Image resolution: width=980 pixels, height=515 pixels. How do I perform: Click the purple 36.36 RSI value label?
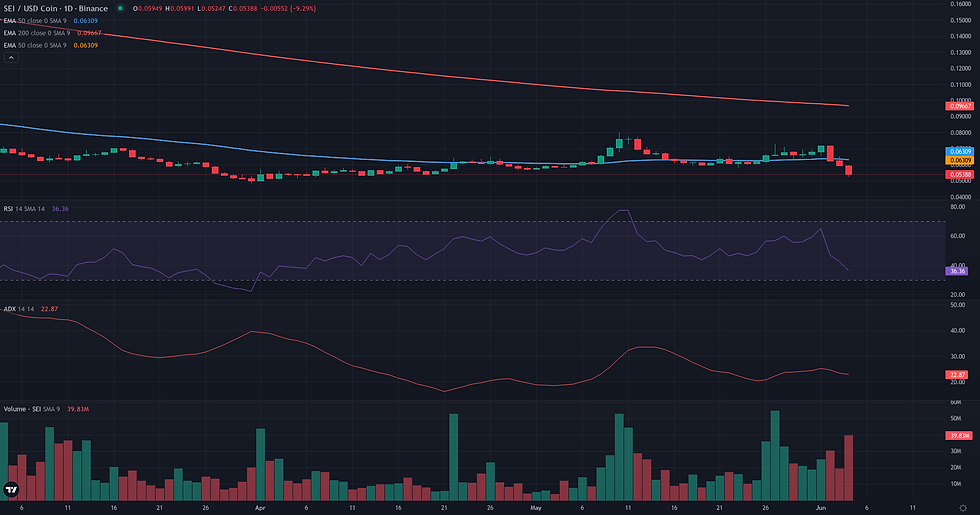pyautogui.click(x=957, y=271)
